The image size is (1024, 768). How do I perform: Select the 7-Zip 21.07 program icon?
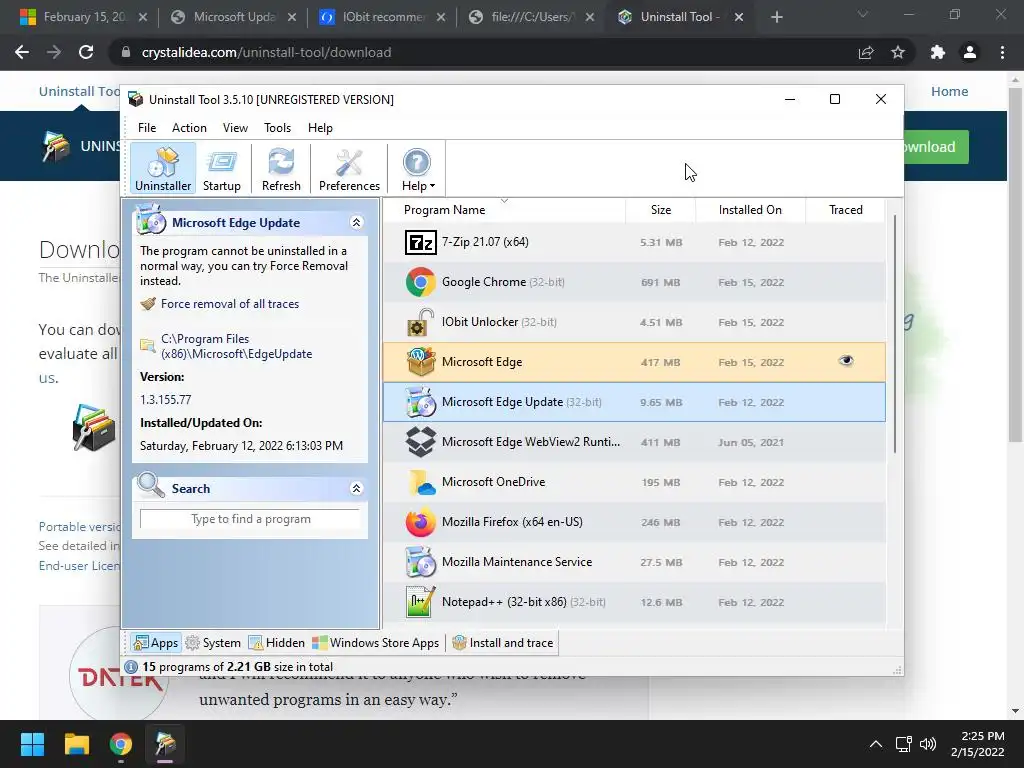tap(421, 242)
